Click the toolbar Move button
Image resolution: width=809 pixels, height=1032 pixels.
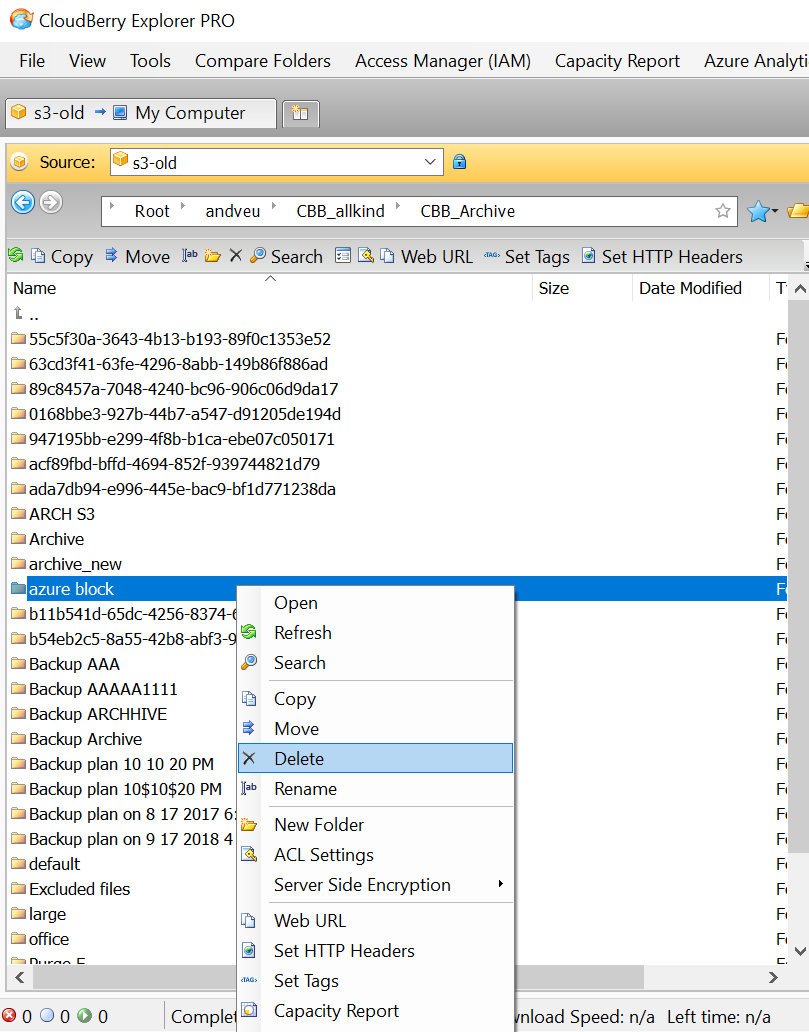138,257
